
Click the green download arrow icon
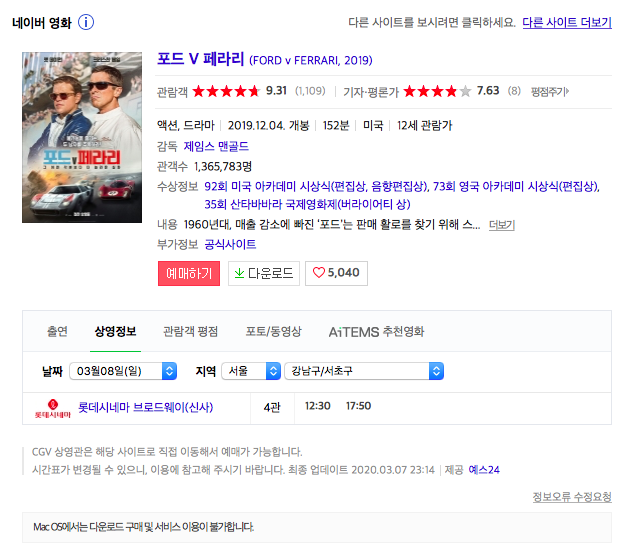click(239, 273)
